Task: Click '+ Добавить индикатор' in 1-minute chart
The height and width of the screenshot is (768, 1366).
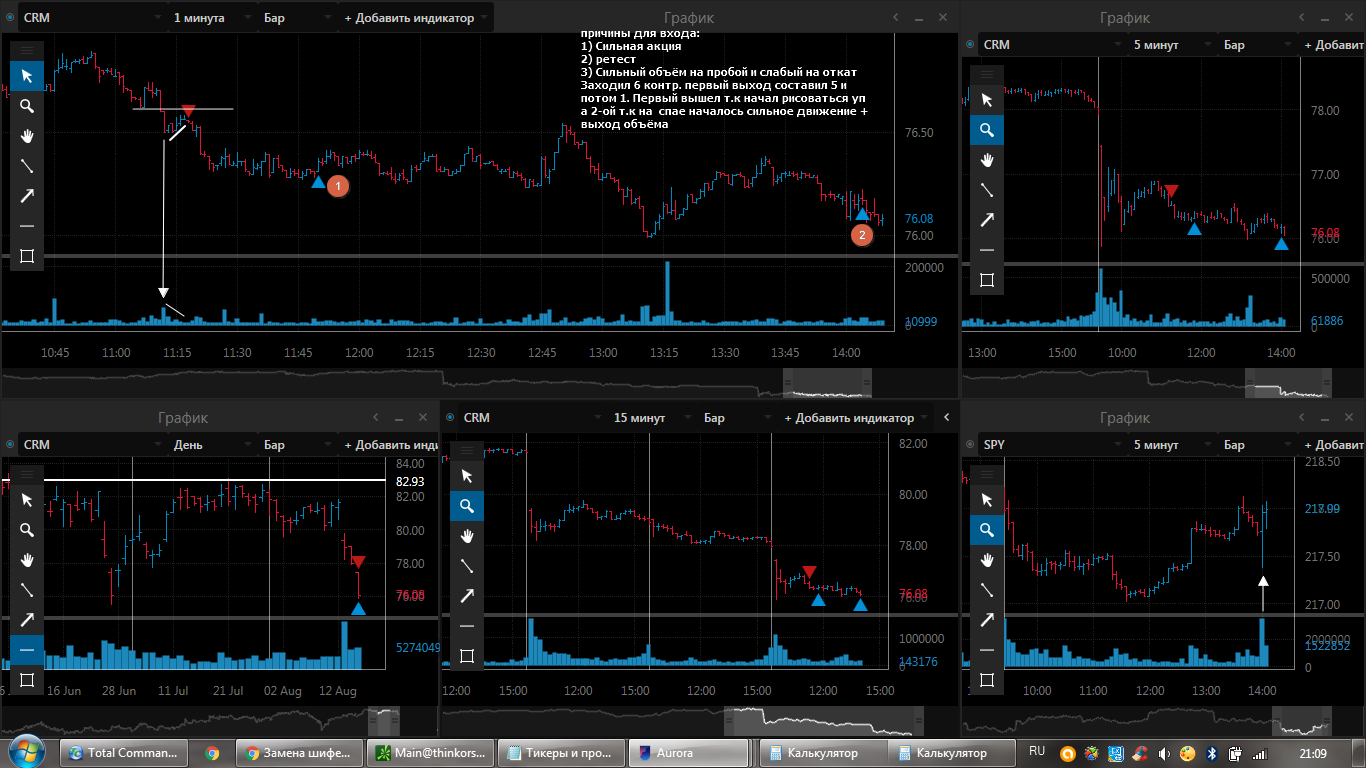Action: (x=416, y=18)
